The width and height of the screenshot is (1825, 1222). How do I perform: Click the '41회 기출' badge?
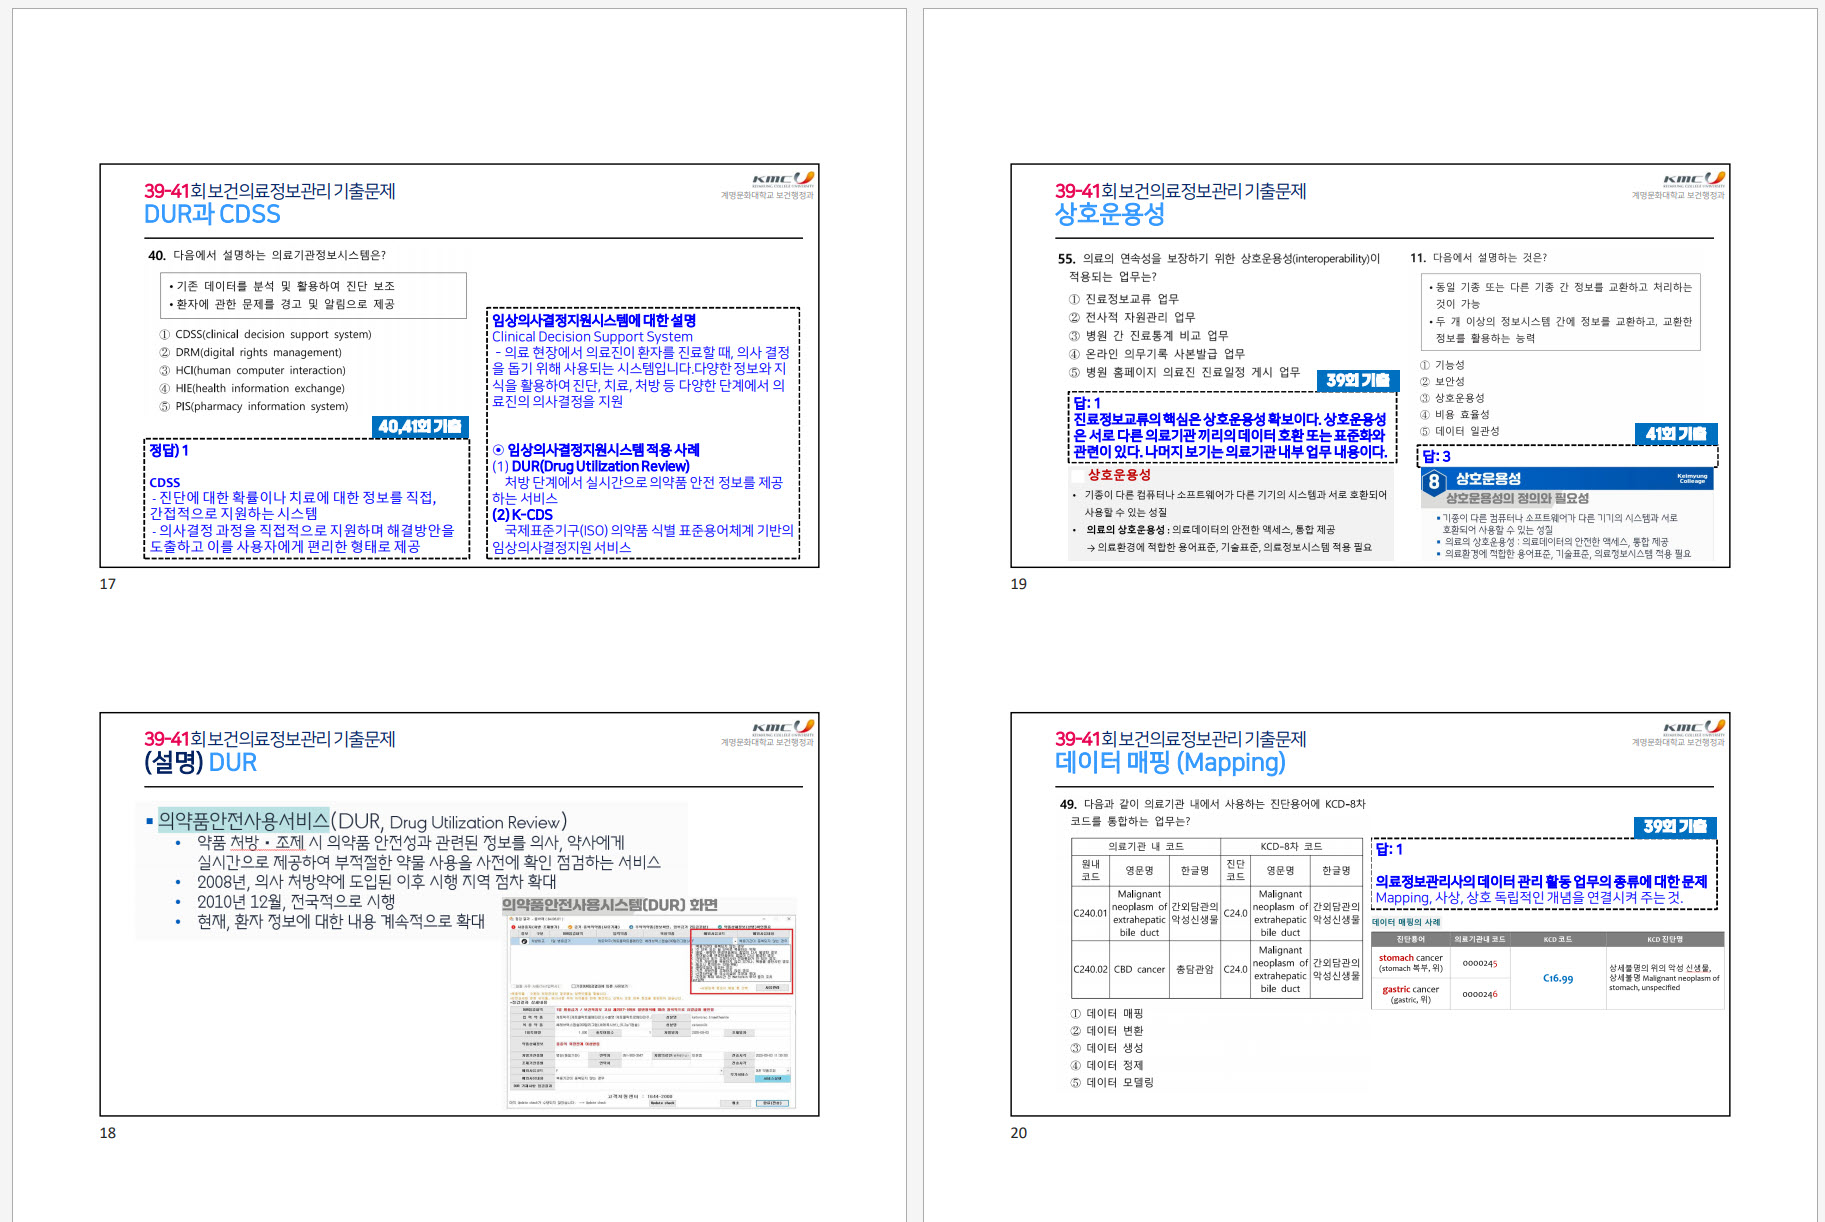(x=1676, y=434)
